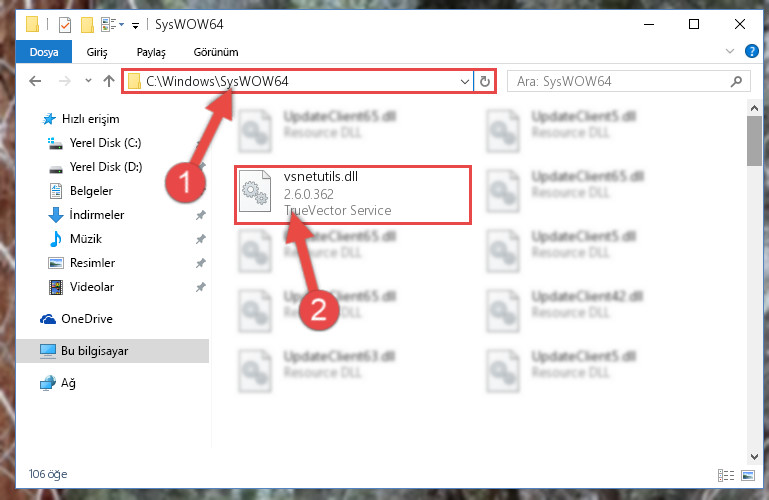769x500 pixels.
Task: Refresh the SysWOW64 folder view
Action: (x=485, y=81)
